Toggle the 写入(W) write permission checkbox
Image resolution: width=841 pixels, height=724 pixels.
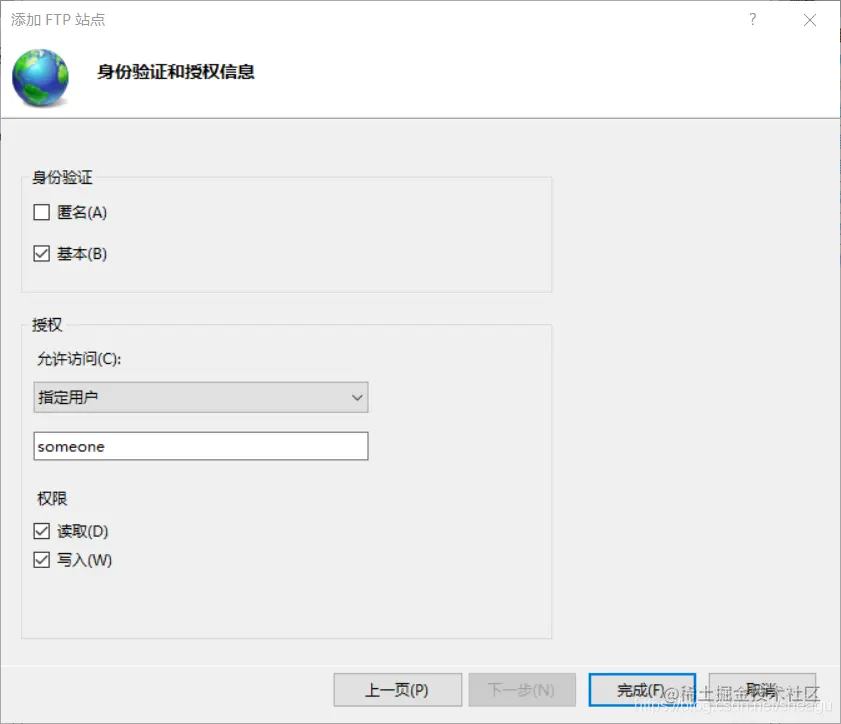pyautogui.click(x=42, y=560)
